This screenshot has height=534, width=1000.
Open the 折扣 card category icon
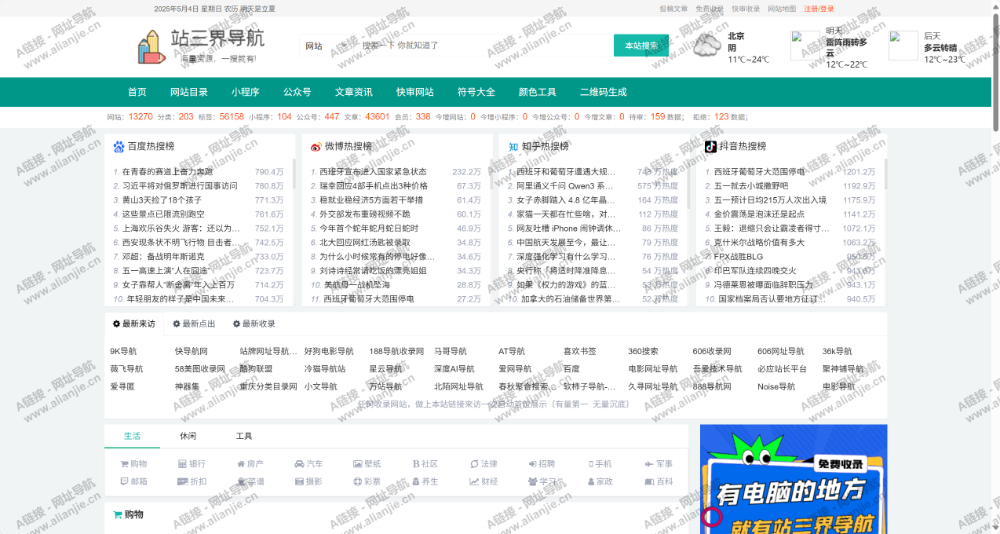pyautogui.click(x=182, y=482)
